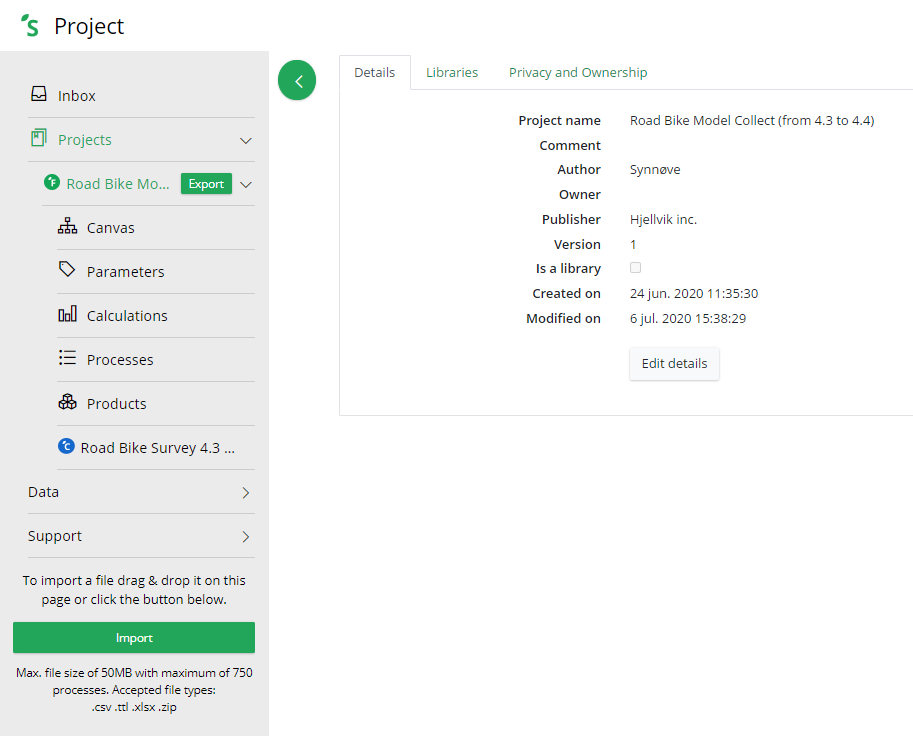Open the Road Bike Model dropdown arrow
The width and height of the screenshot is (913, 736).
246,184
